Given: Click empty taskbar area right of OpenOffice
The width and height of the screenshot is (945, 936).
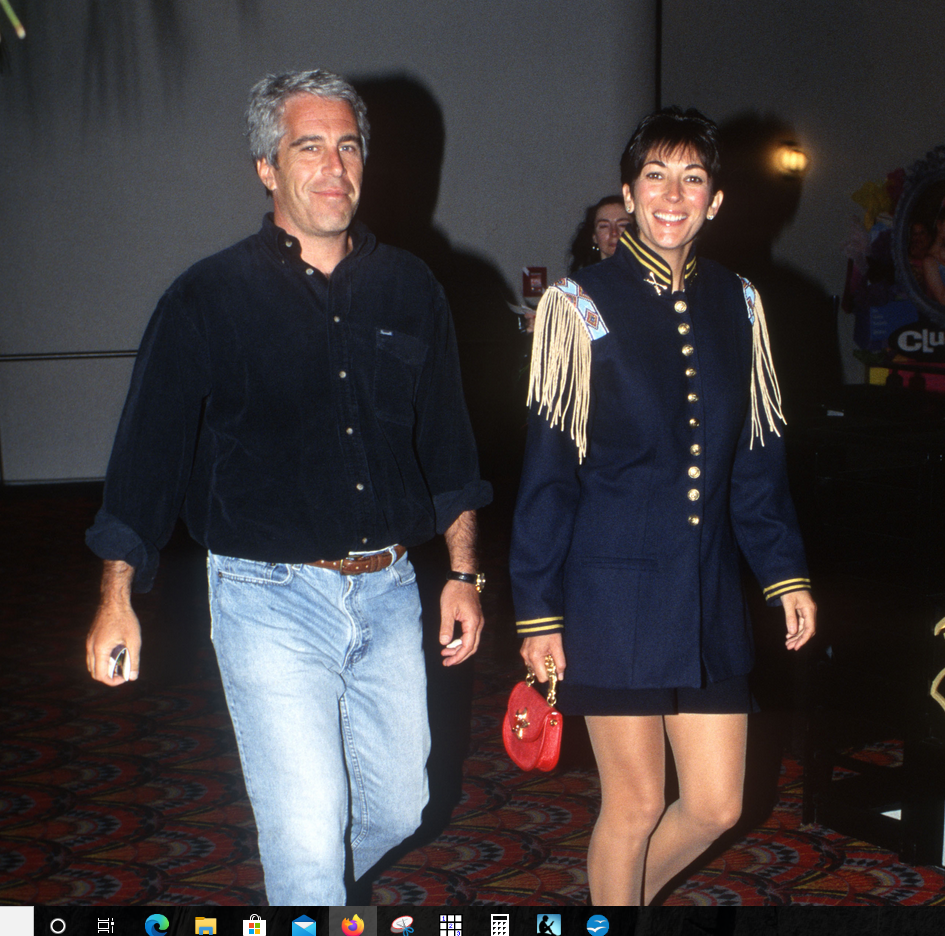Looking at the screenshot, I should [780, 922].
